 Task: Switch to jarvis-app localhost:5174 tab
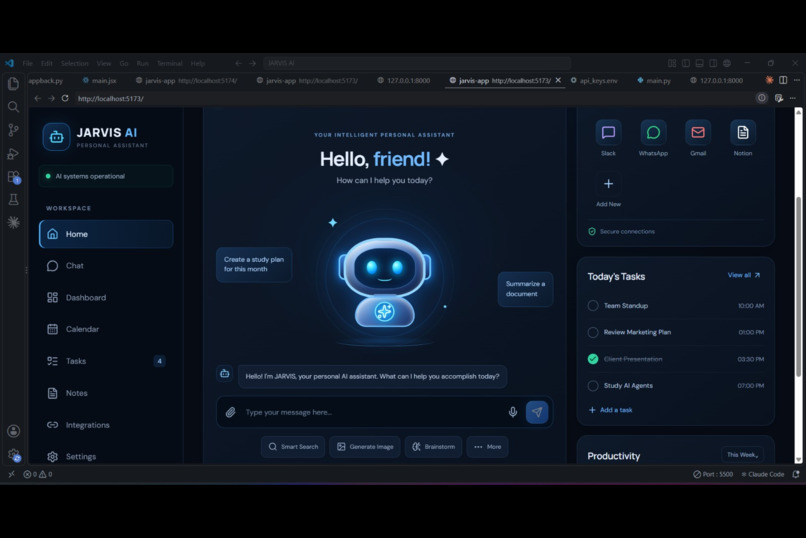coord(186,81)
